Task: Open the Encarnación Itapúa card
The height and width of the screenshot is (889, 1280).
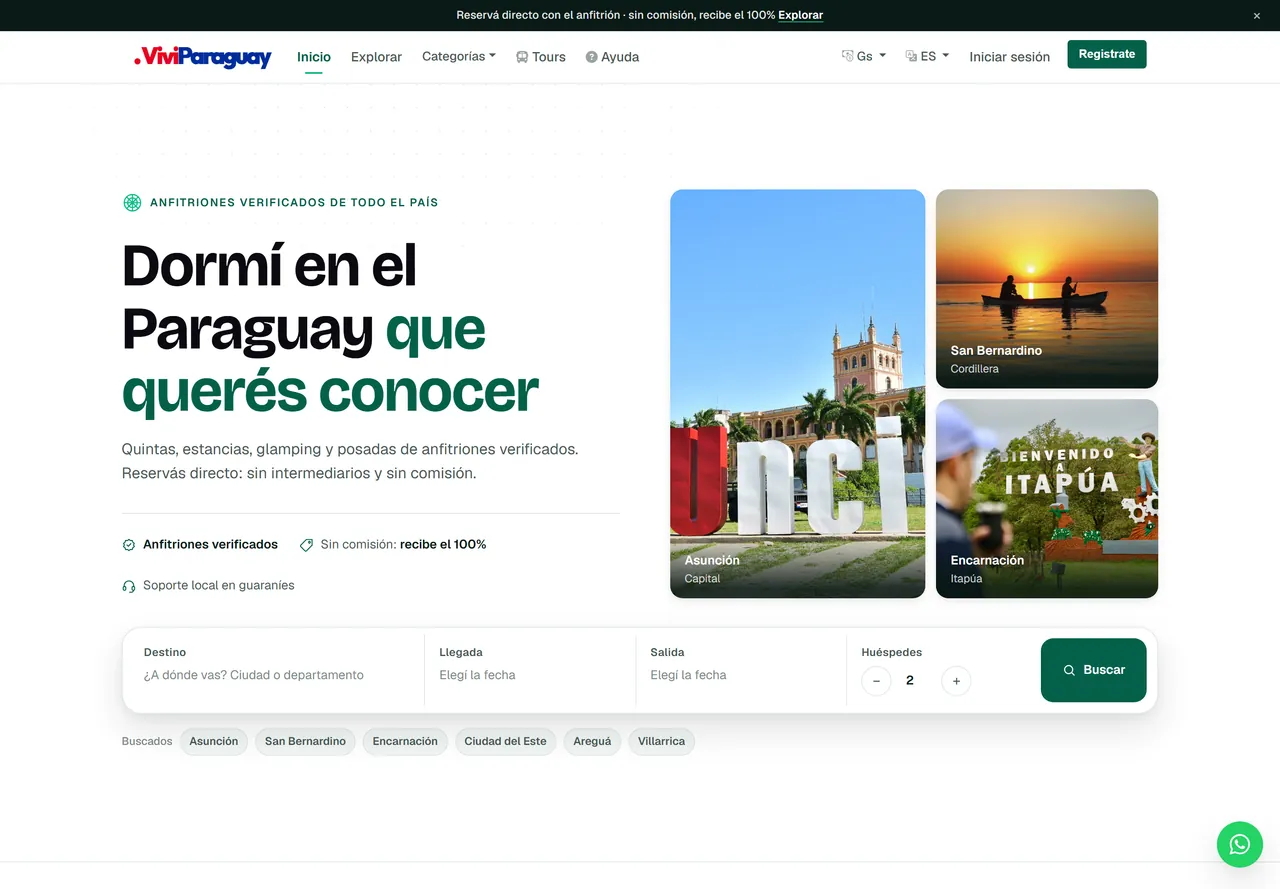Action: (x=1047, y=499)
